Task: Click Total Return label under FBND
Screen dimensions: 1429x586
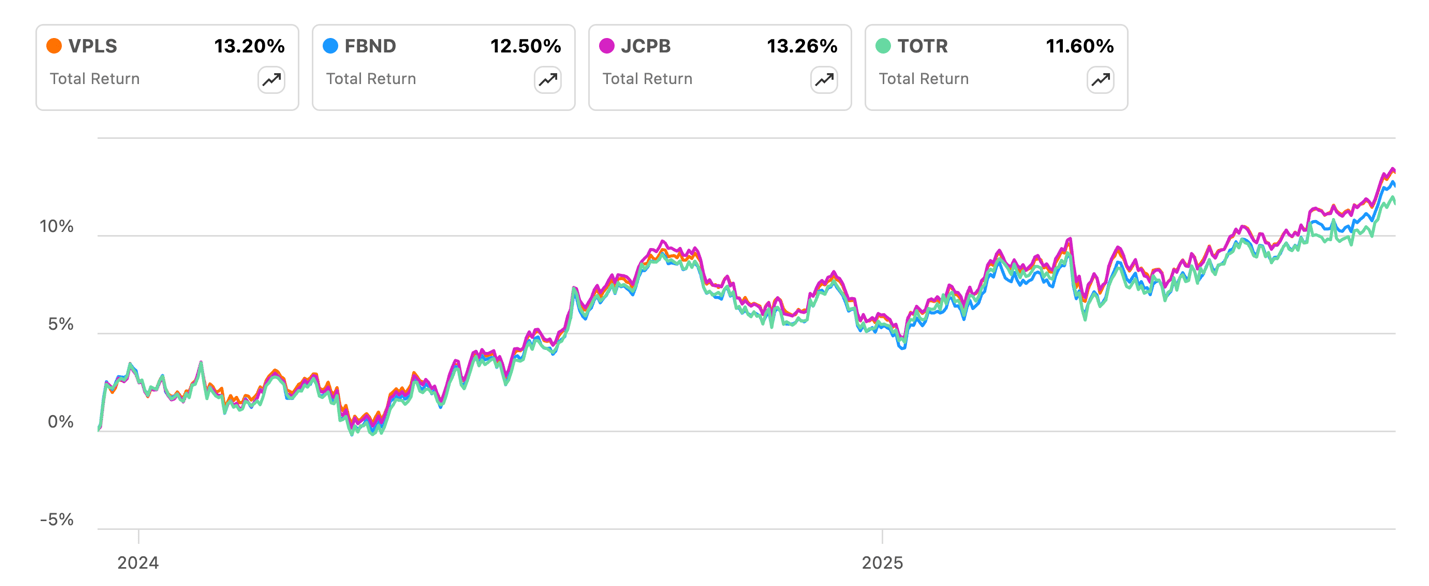Action: (371, 79)
